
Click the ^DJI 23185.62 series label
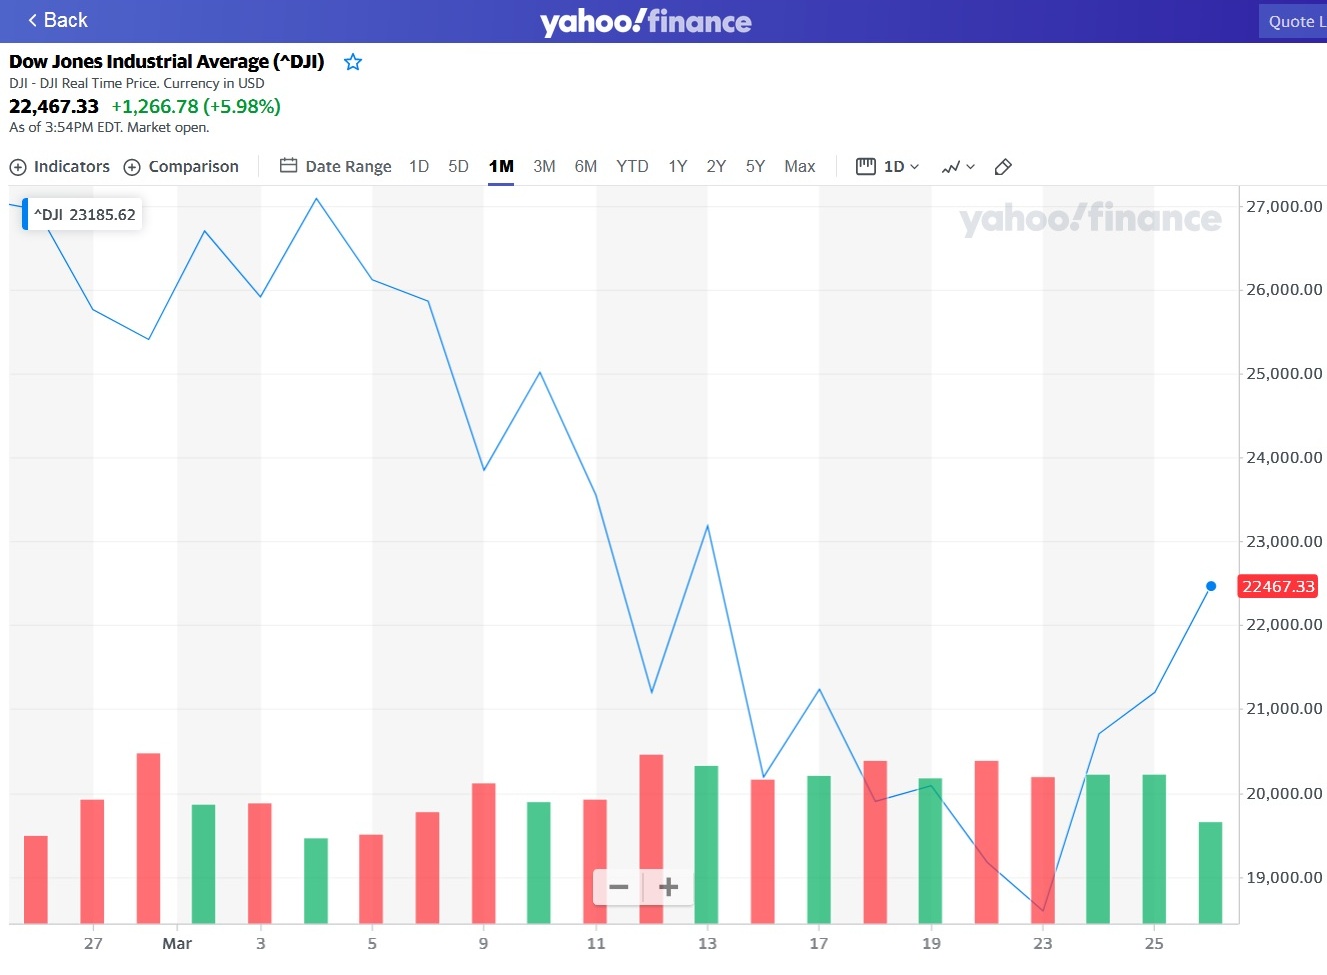pos(84,215)
